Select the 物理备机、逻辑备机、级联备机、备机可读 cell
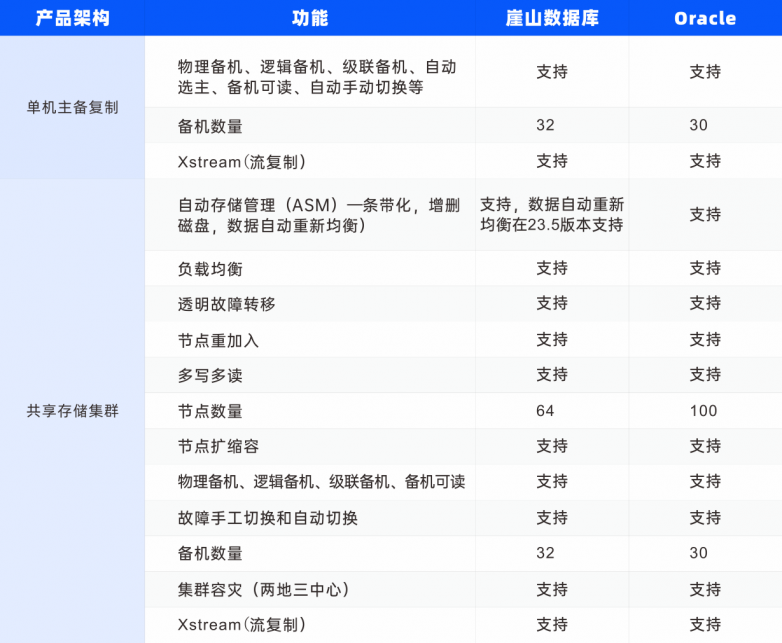782x643 pixels. 321,482
